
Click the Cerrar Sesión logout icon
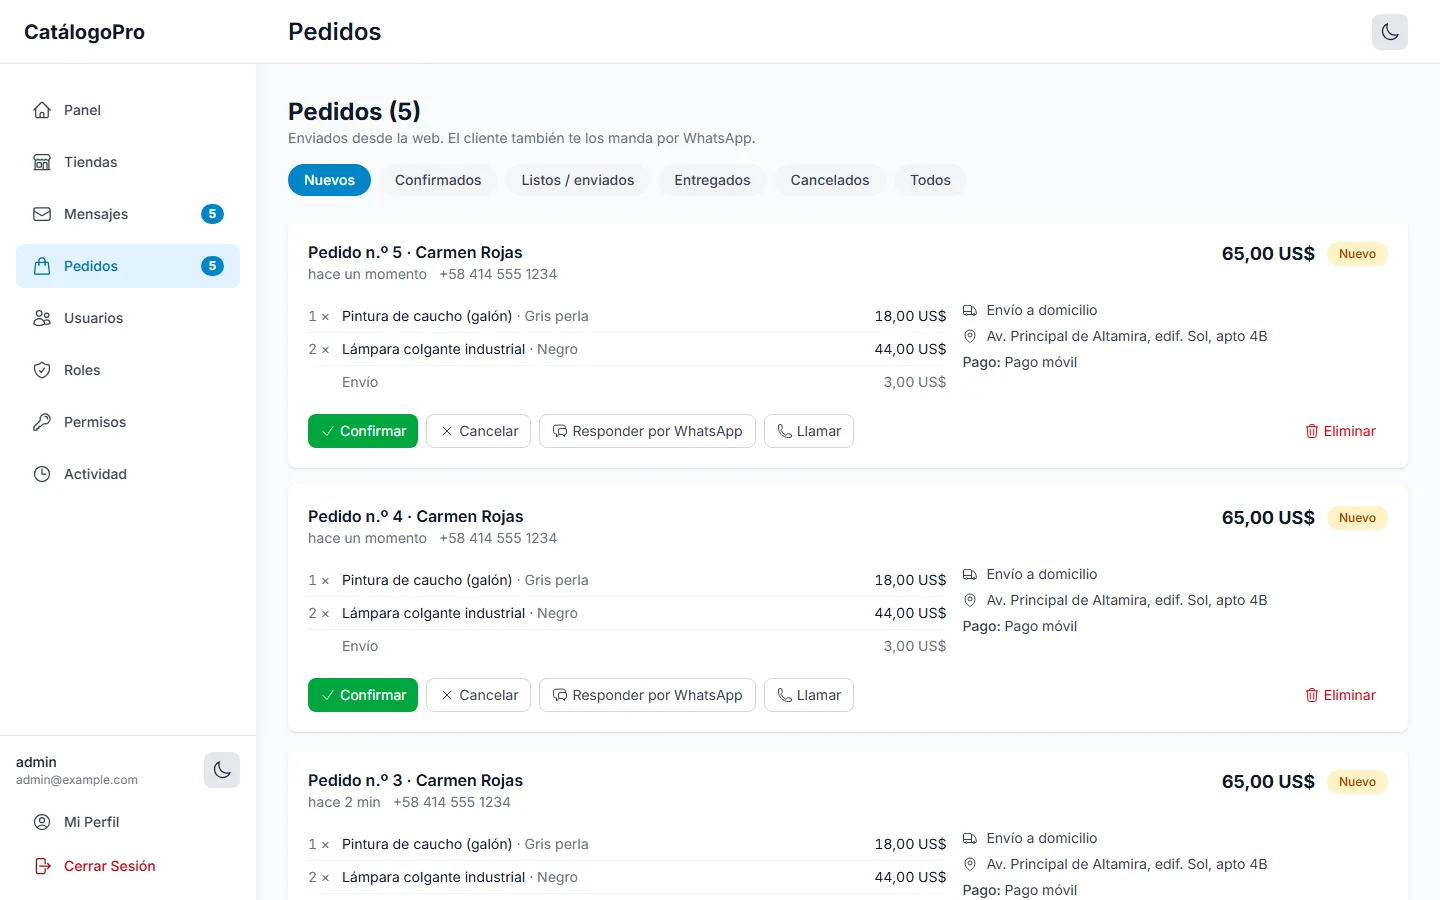tap(42, 866)
